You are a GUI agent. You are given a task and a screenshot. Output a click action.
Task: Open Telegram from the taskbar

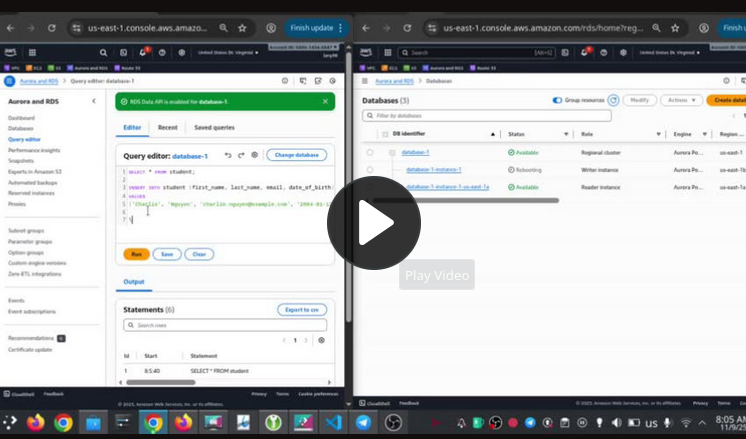[x=363, y=423]
